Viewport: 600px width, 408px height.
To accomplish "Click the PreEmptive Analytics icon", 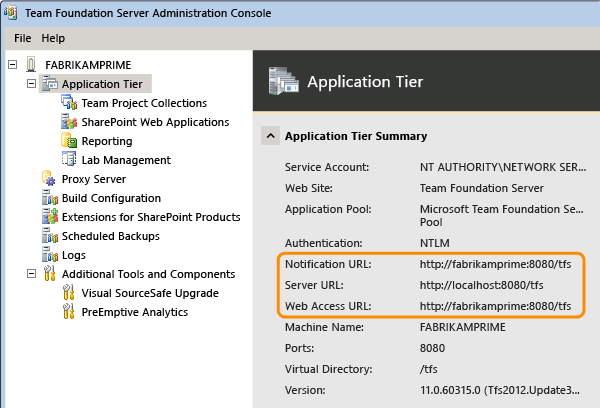I will click(69, 312).
